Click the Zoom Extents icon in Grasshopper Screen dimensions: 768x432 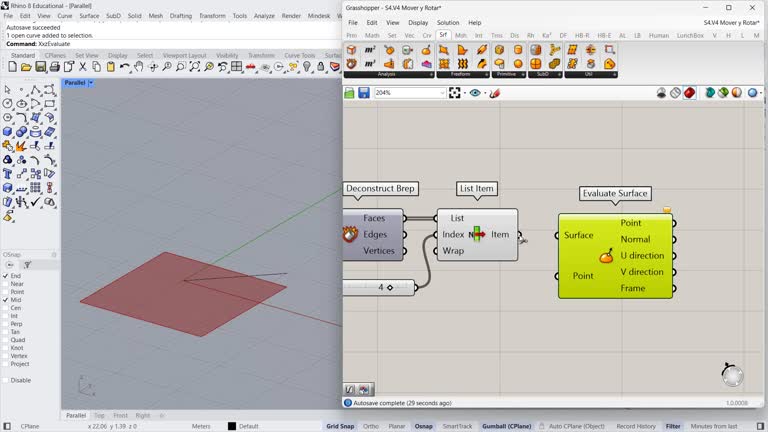(455, 93)
